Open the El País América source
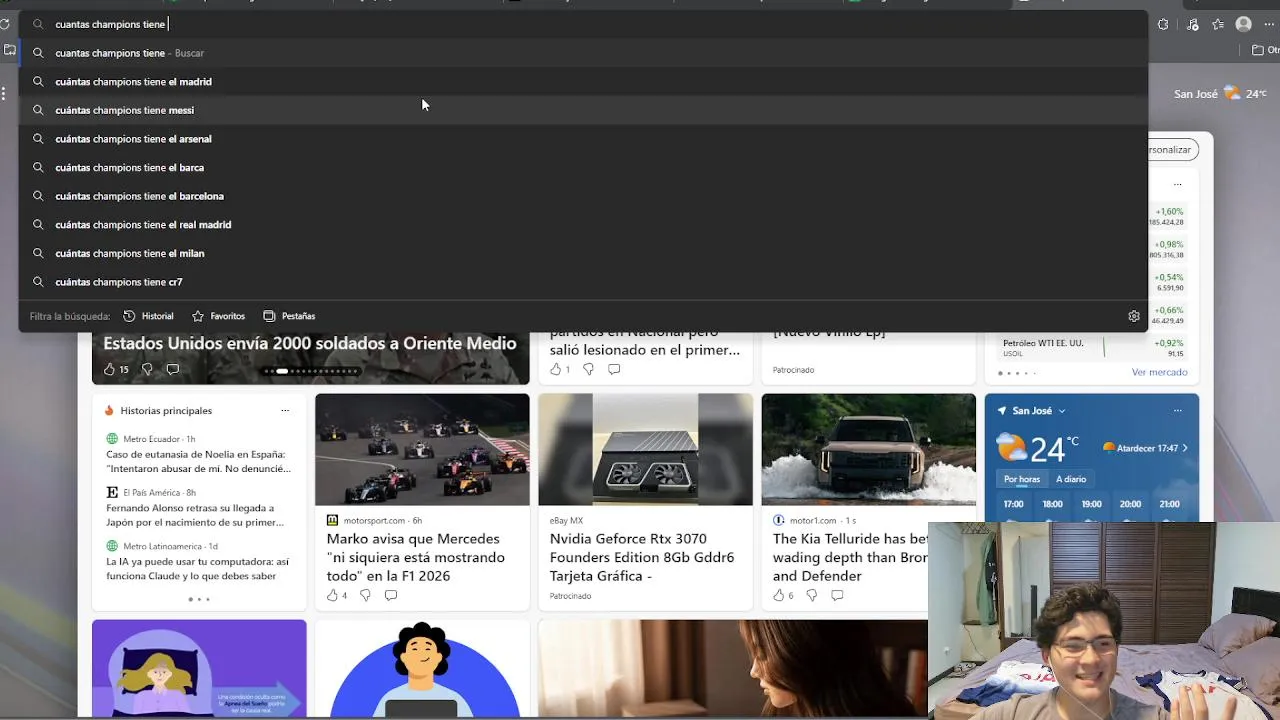Screen dimensions: 1280x720 [x=150, y=492]
